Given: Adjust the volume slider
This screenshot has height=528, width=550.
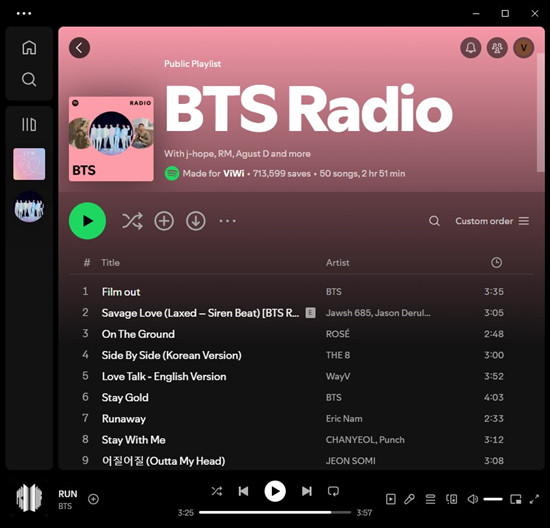Looking at the screenshot, I should 493,499.
